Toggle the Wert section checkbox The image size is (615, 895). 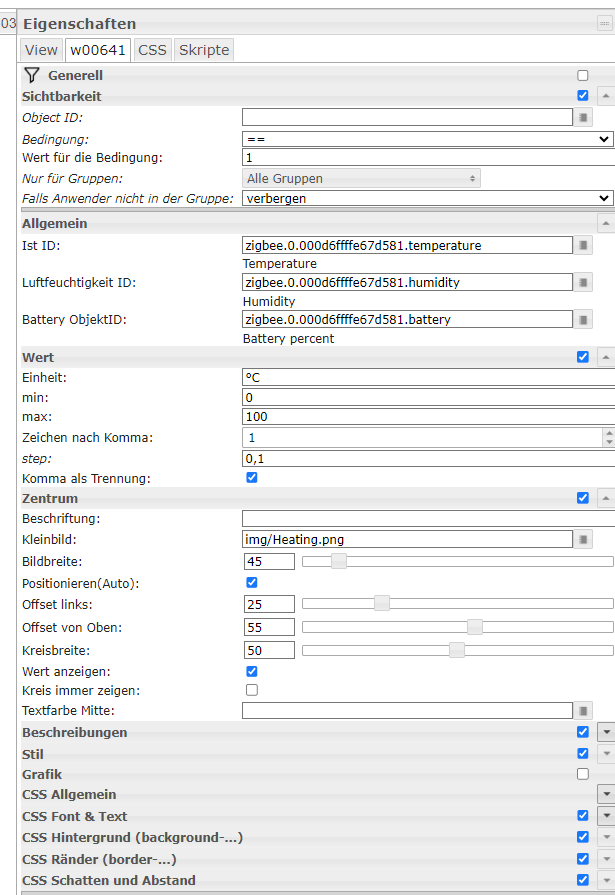pos(582,357)
